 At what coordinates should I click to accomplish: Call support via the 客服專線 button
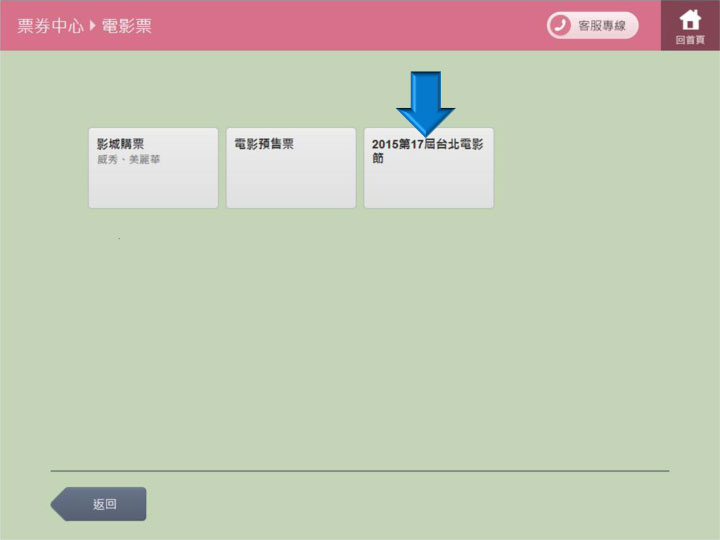click(x=592, y=26)
